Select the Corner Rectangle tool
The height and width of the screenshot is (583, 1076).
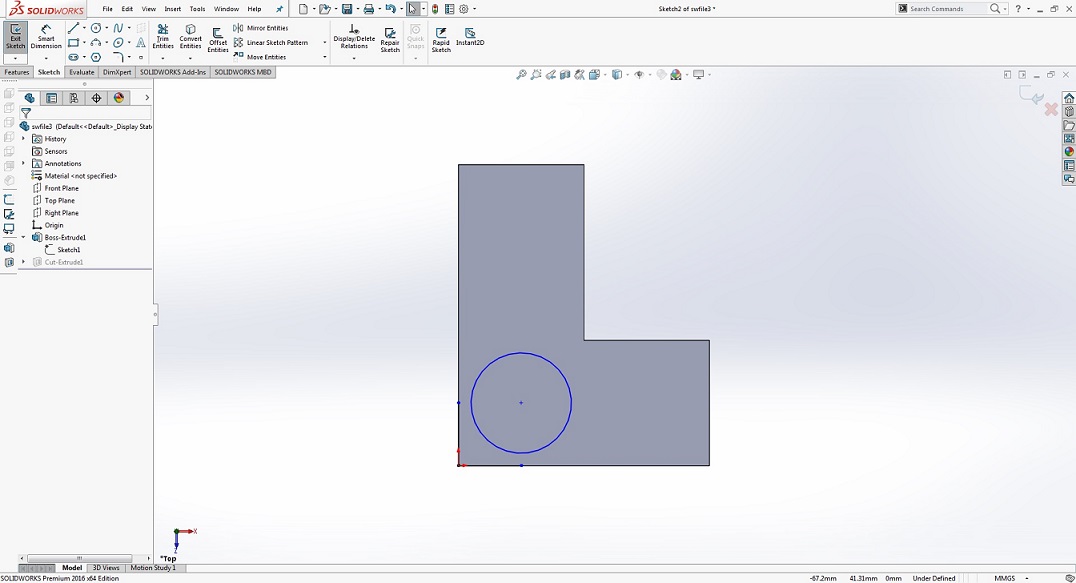[73, 43]
